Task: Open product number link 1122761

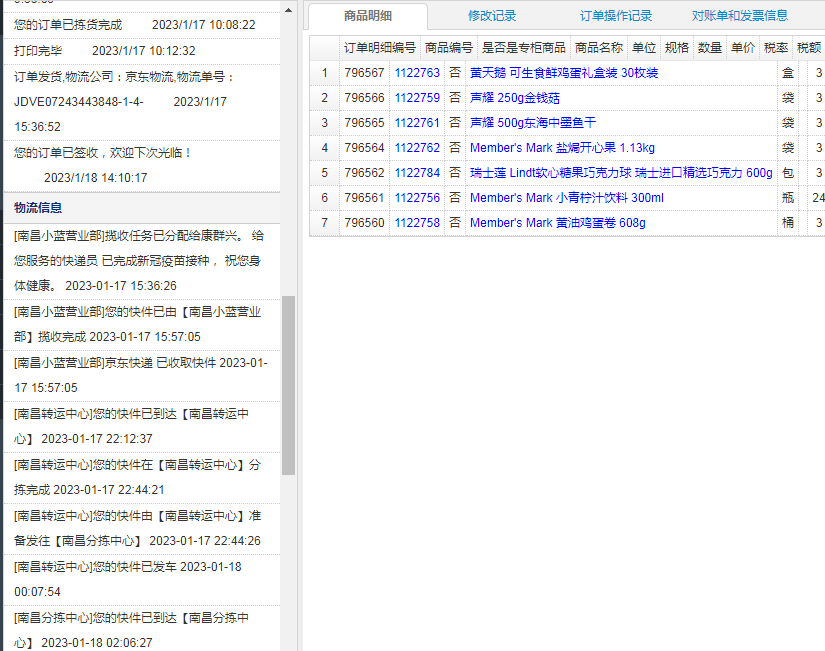Action: pyautogui.click(x=417, y=123)
